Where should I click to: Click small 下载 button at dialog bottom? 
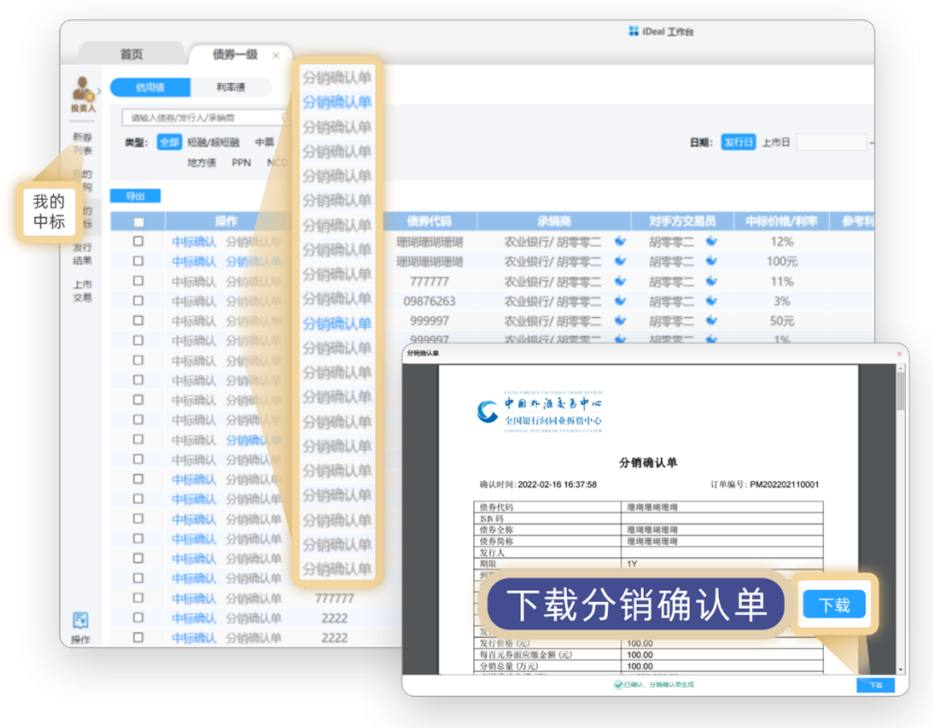875,685
